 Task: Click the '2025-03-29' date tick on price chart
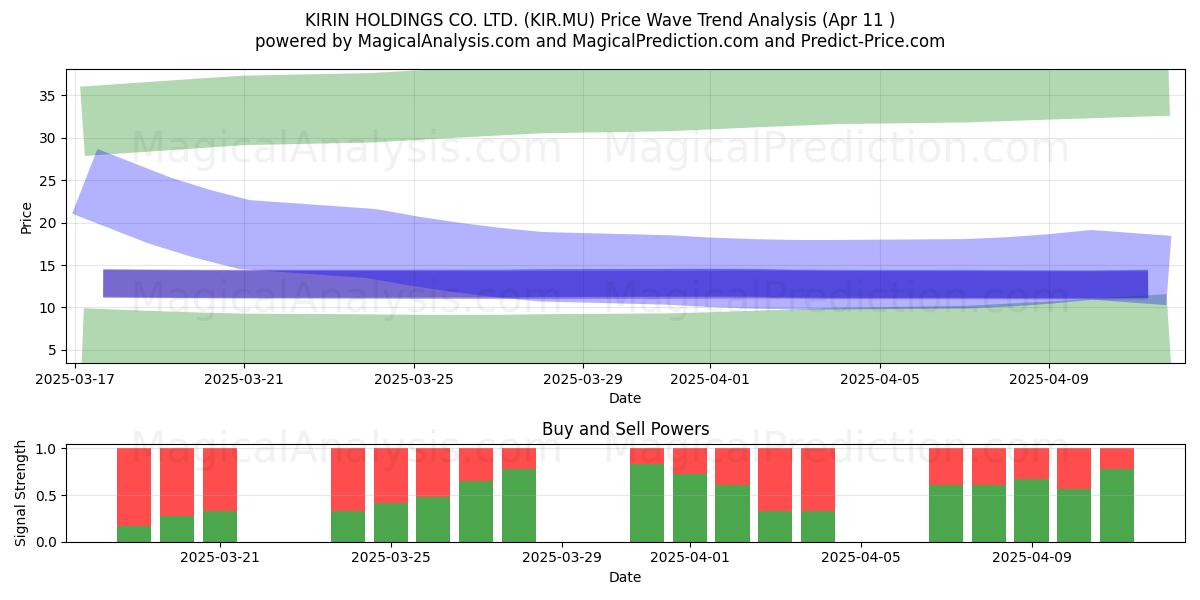[x=583, y=380]
